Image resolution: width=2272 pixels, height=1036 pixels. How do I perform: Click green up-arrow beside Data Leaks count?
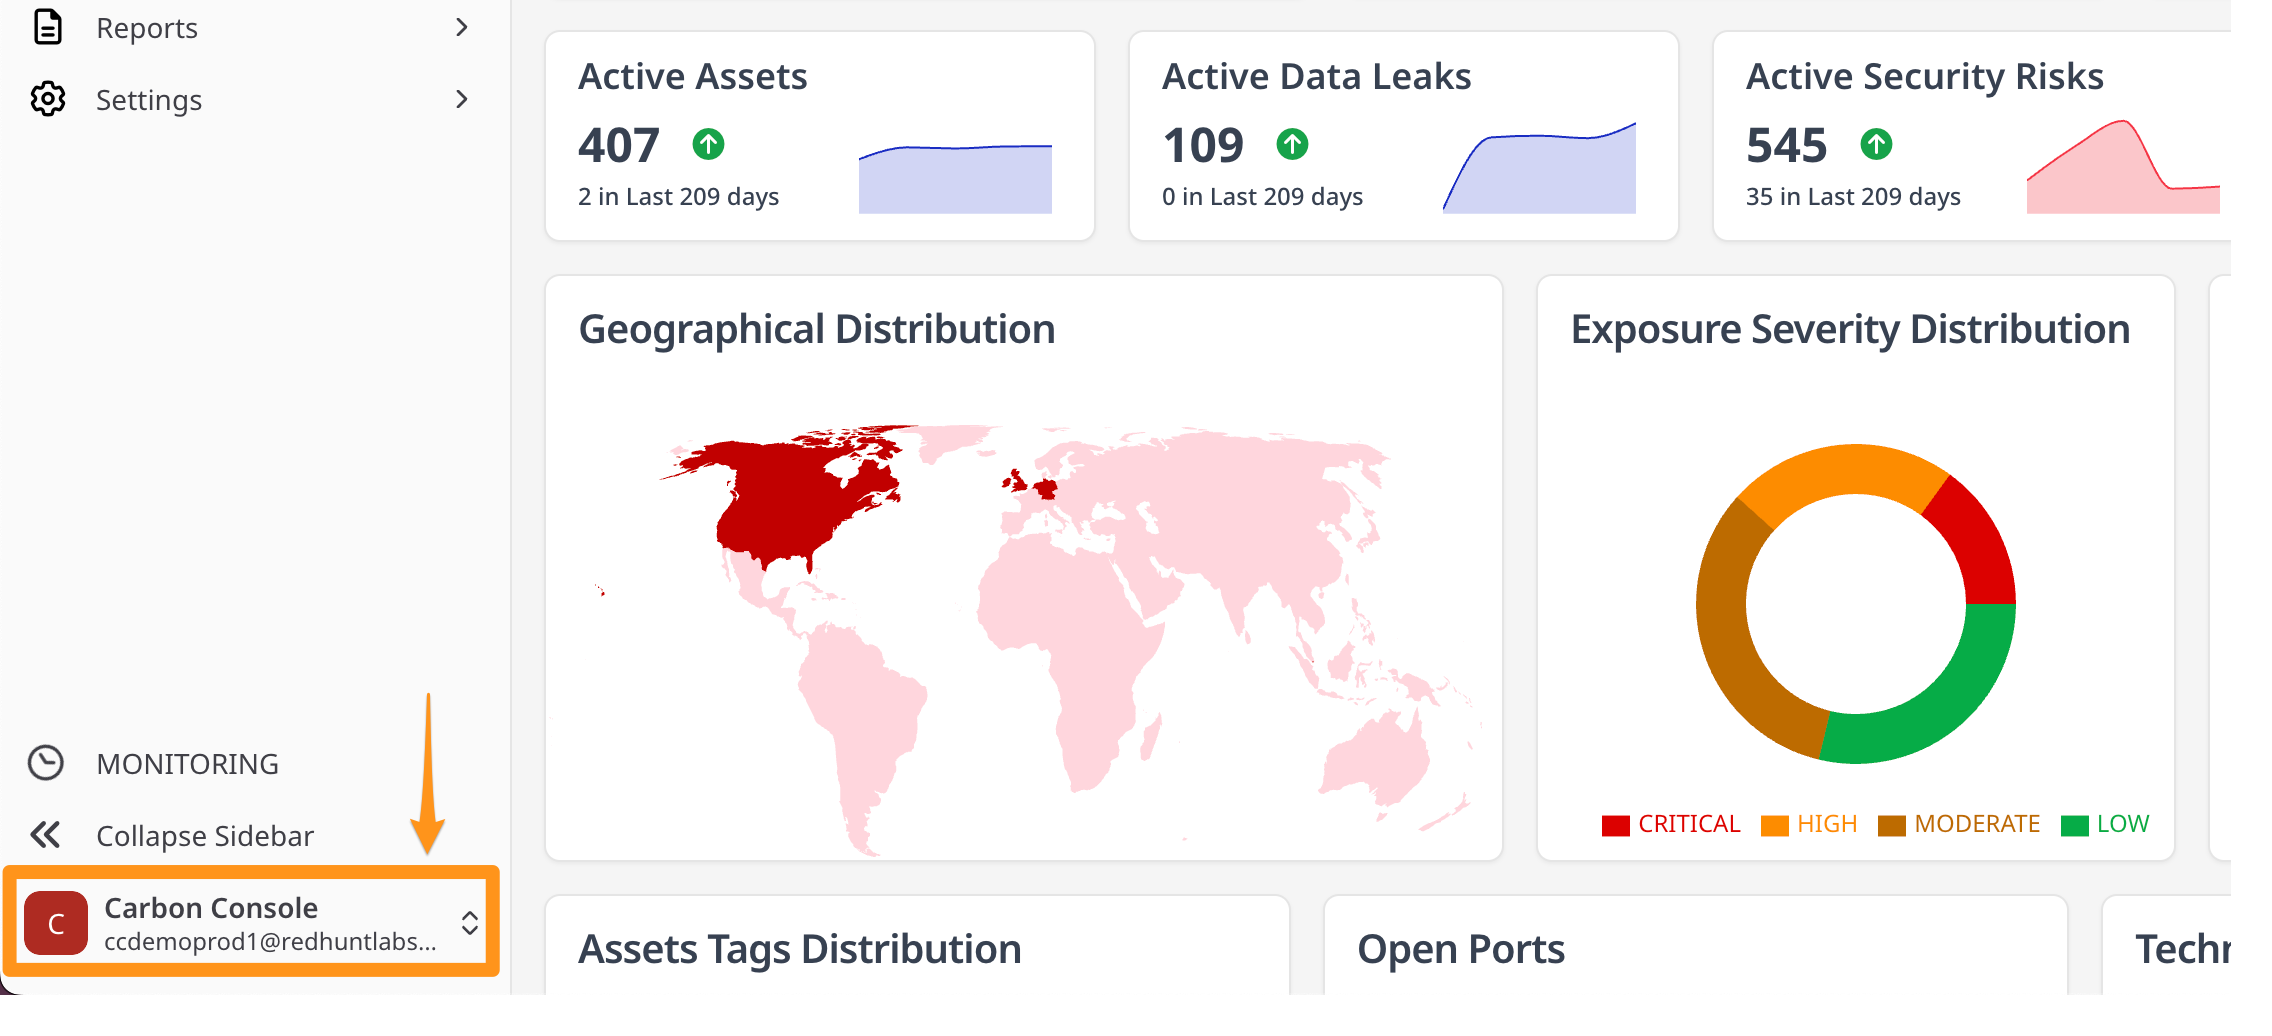(1292, 145)
